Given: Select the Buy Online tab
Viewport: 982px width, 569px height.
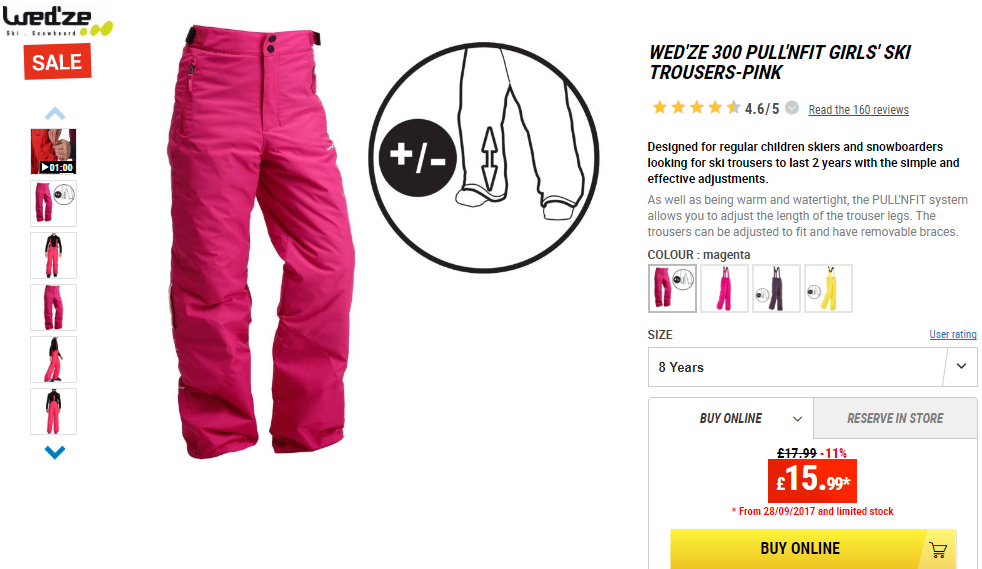Looking at the screenshot, I should pyautogui.click(x=731, y=418).
